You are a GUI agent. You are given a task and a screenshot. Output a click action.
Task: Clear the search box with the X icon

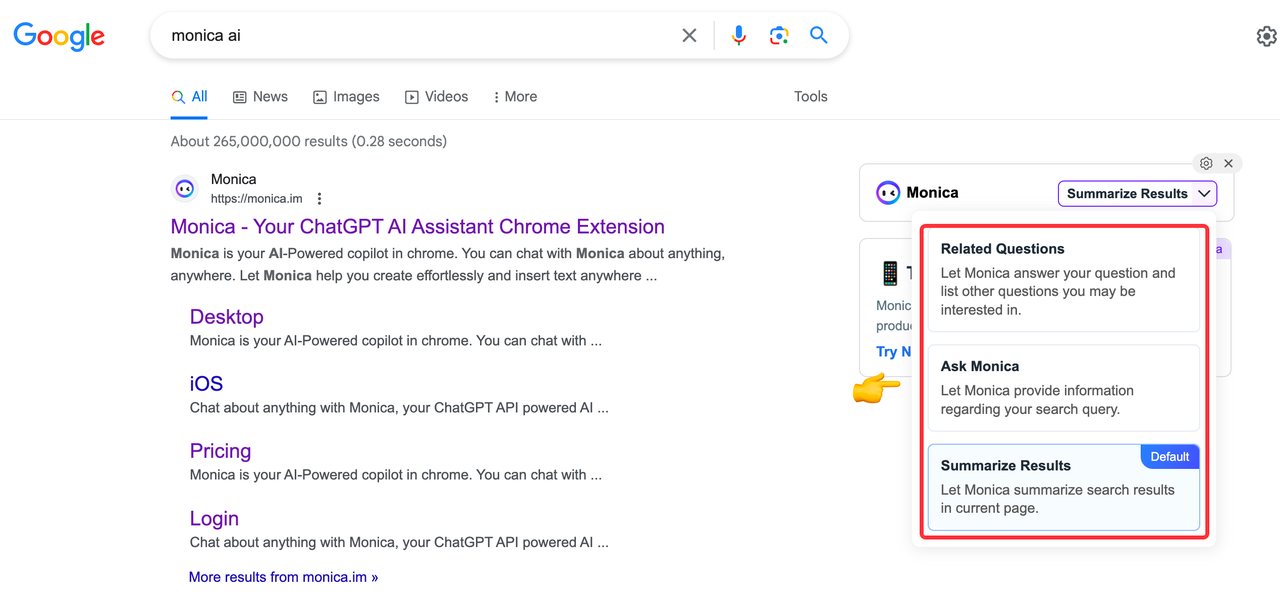tap(689, 36)
